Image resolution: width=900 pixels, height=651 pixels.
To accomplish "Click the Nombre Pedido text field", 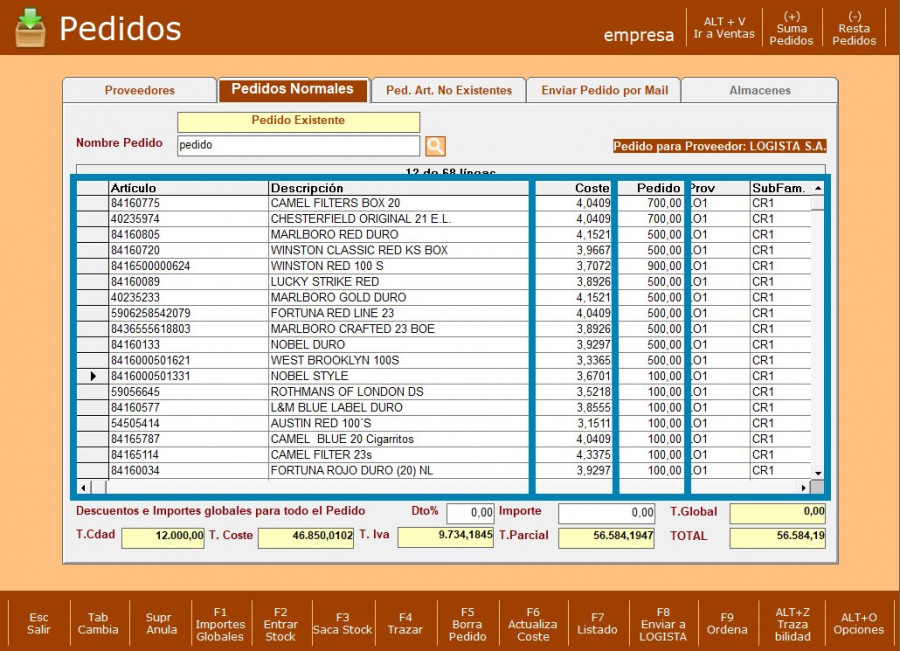I will pos(298,146).
